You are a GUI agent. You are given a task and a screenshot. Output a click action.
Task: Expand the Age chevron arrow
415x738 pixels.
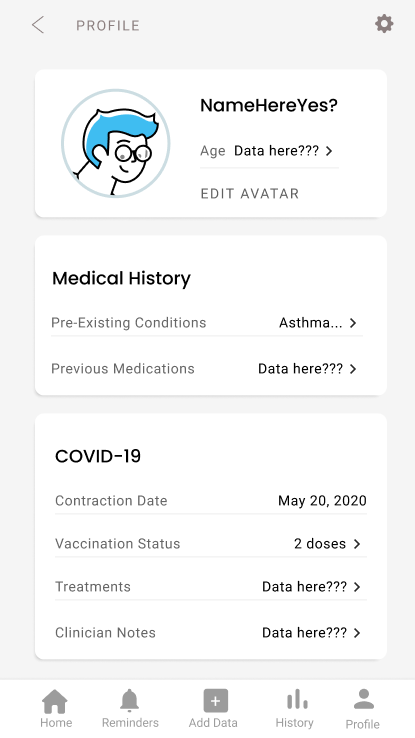coord(329,151)
